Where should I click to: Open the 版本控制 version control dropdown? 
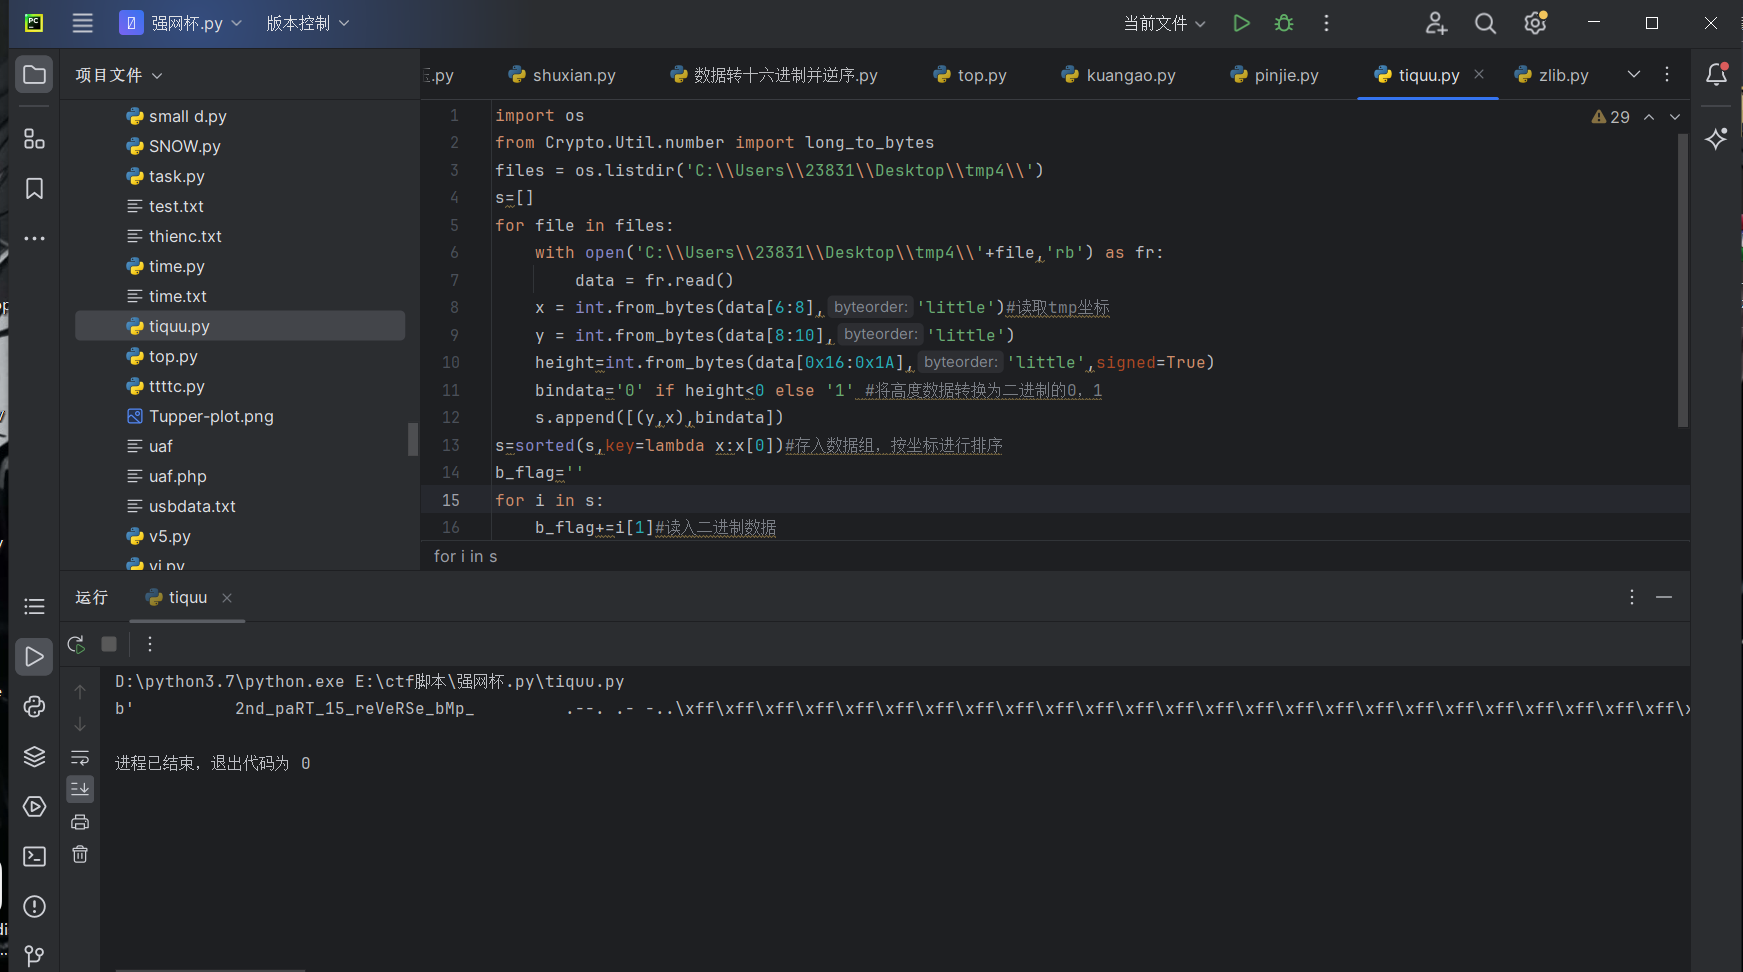coord(307,23)
